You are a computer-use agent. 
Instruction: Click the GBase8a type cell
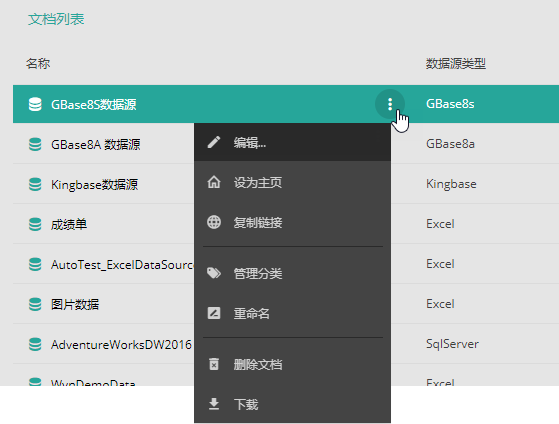pos(450,144)
